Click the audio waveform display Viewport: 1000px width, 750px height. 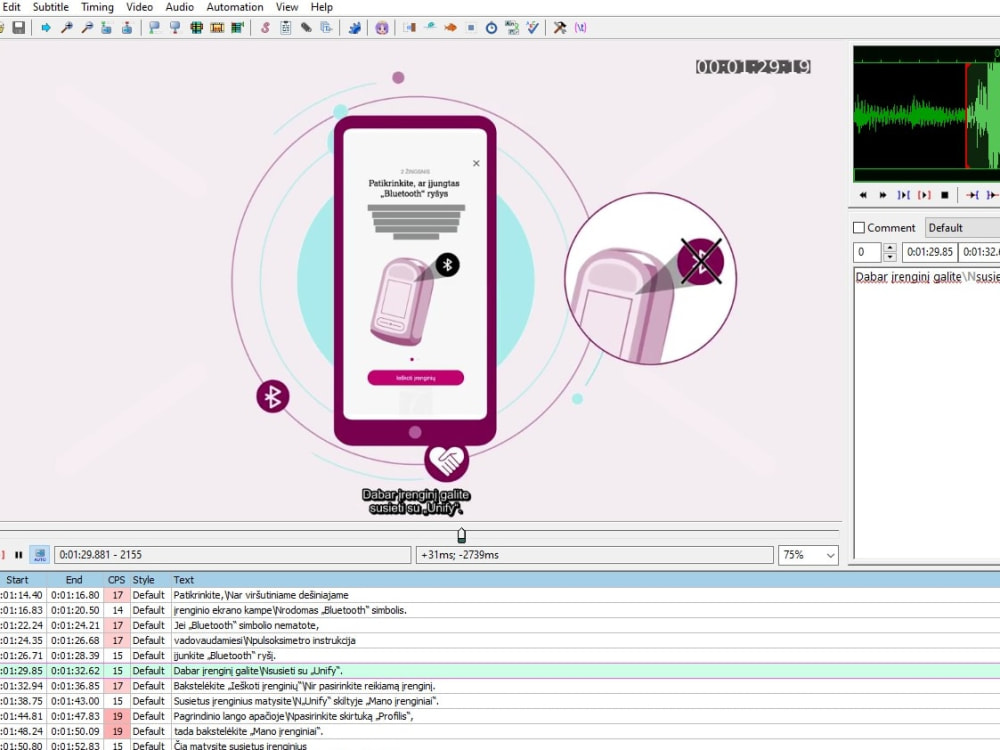point(927,114)
